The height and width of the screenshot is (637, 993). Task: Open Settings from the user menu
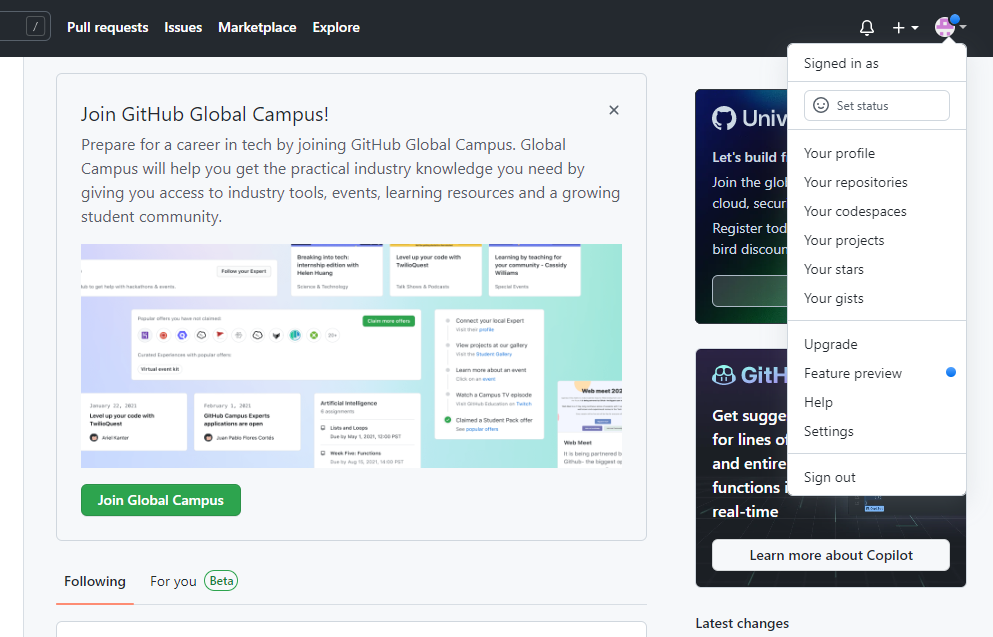click(876, 431)
